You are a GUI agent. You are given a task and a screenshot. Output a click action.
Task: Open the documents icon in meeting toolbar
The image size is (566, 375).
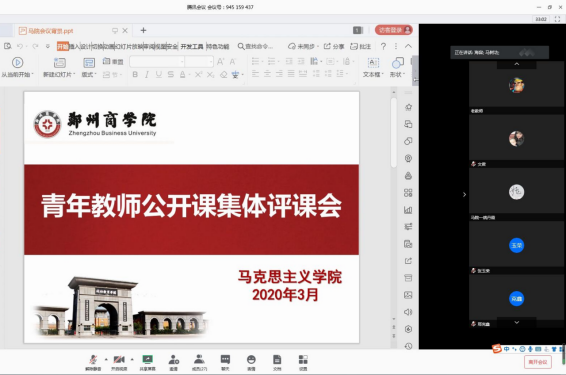tap(277, 359)
